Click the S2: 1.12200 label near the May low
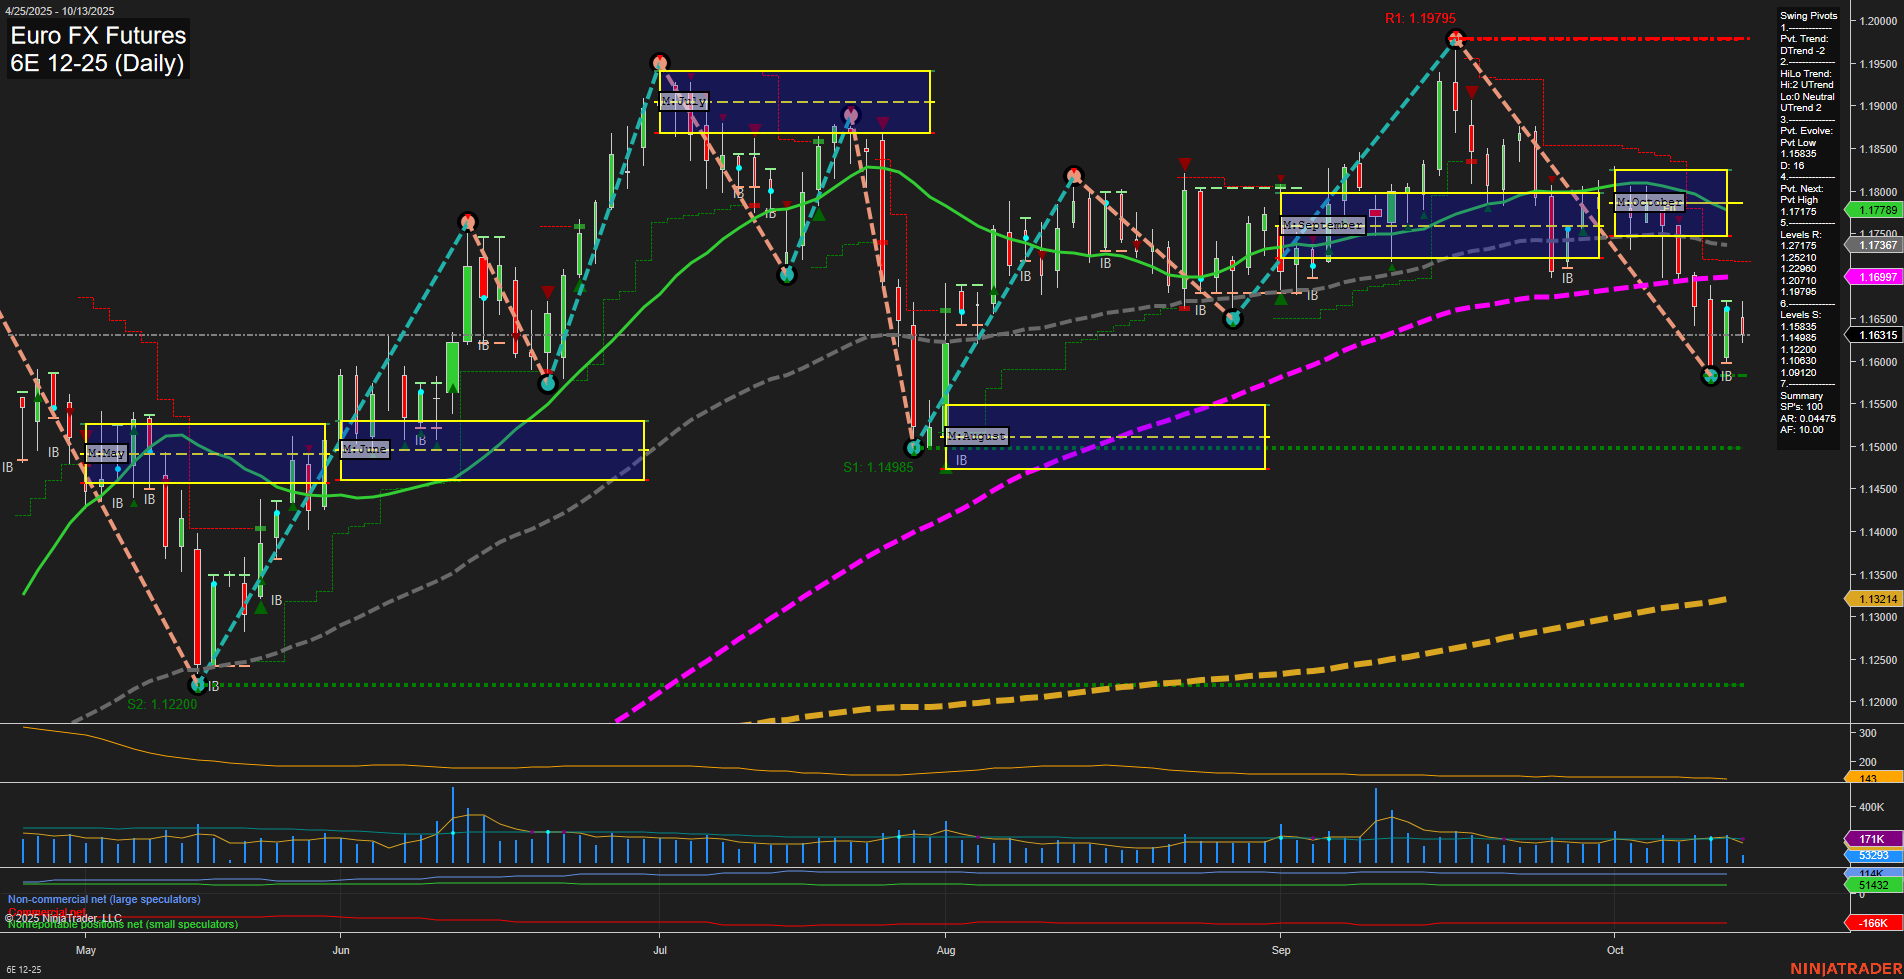1904x979 pixels. pyautogui.click(x=162, y=703)
